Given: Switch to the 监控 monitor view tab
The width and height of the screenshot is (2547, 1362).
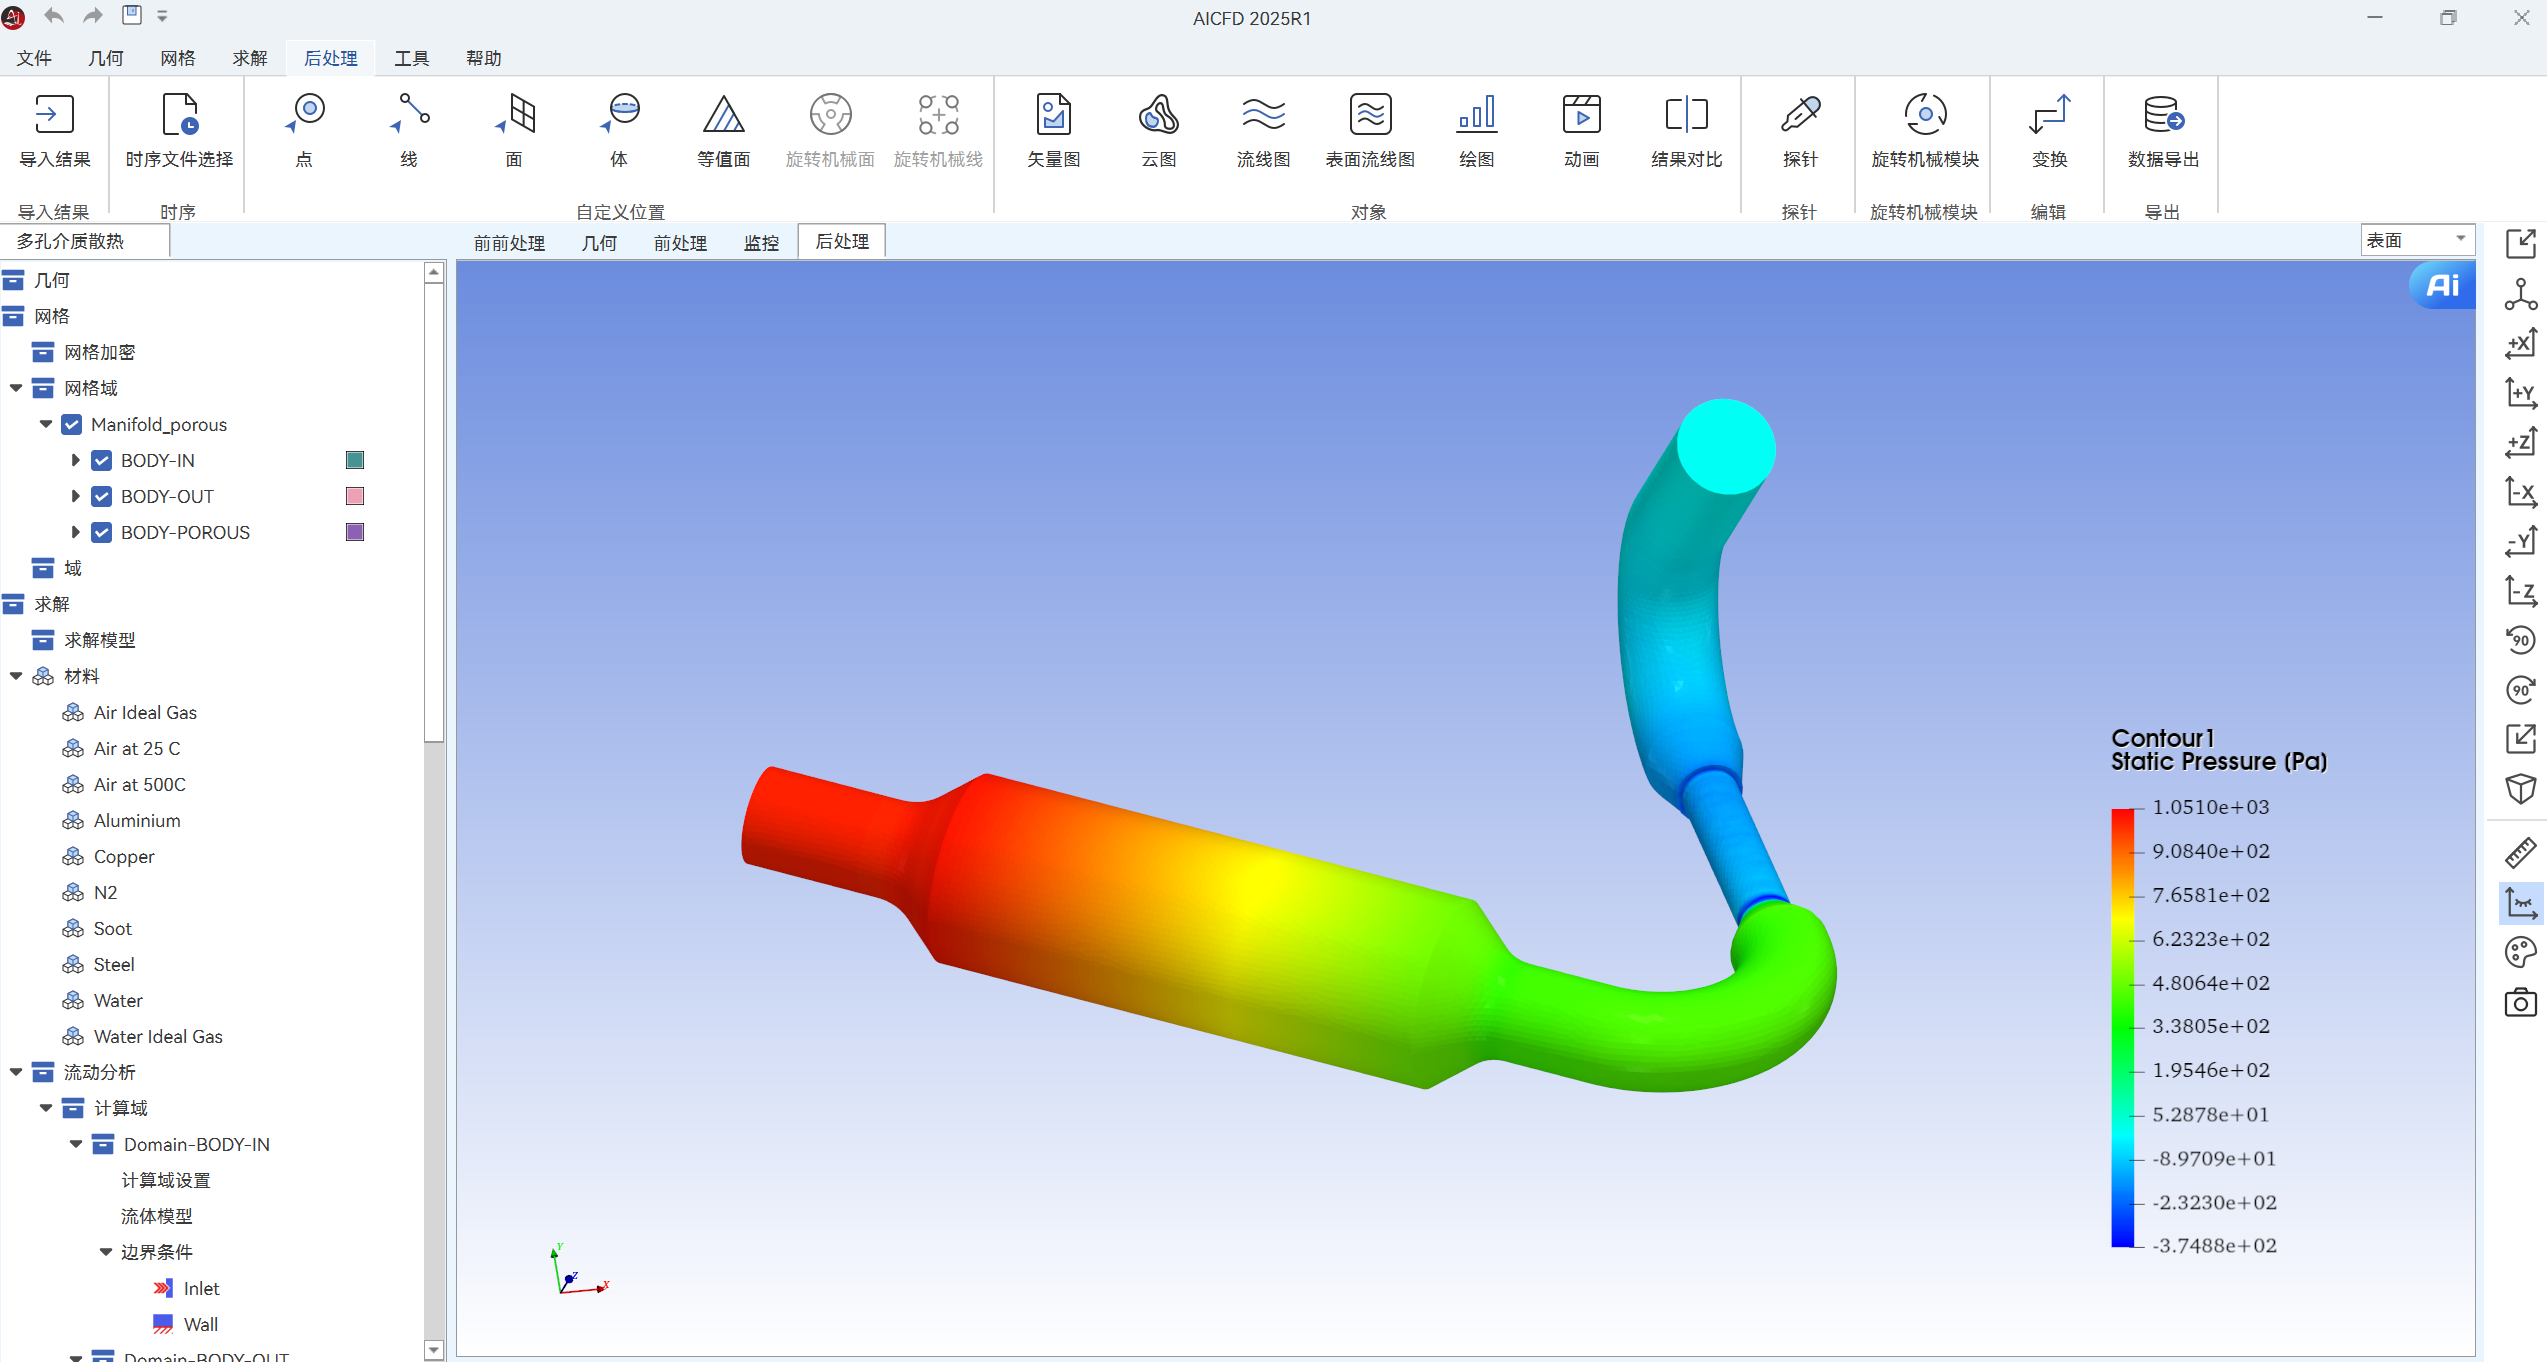Looking at the screenshot, I should [x=761, y=242].
